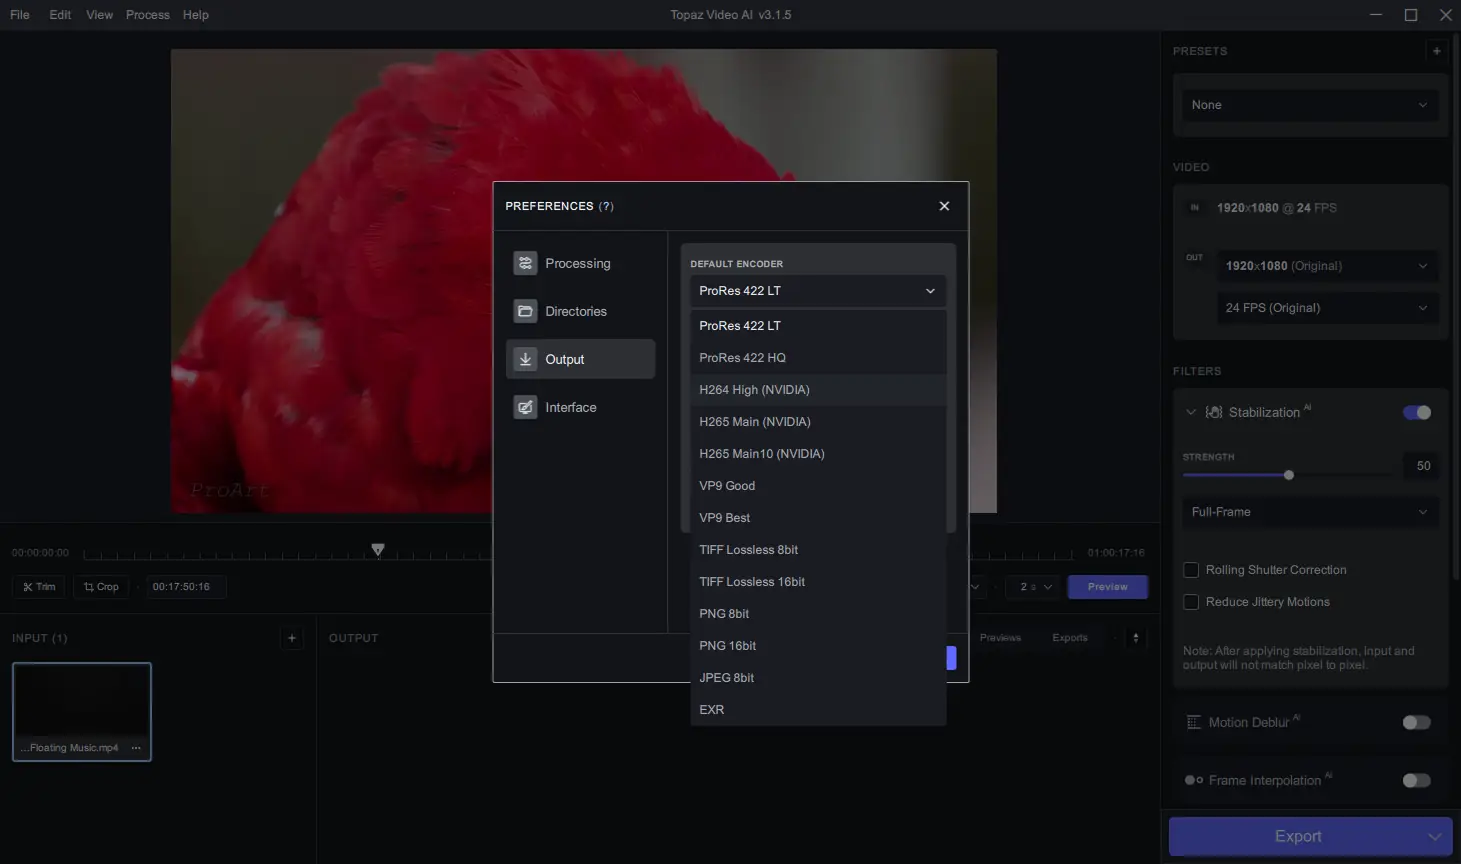This screenshot has width=1461, height=864.
Task: Open the Presets dropdown showing None
Action: (1310, 105)
